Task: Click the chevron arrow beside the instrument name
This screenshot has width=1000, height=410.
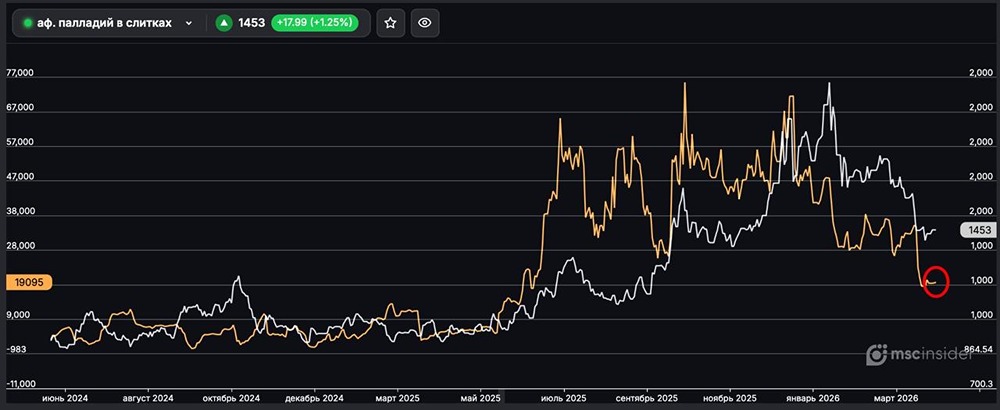Action: click(x=189, y=23)
